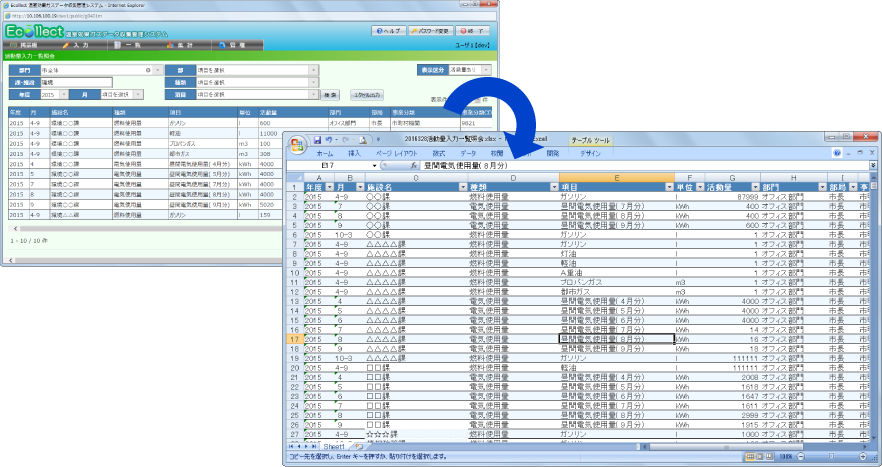The height and width of the screenshot is (467, 882).
Task: Click the Save icon in Excel toolbar
Action: point(318,139)
